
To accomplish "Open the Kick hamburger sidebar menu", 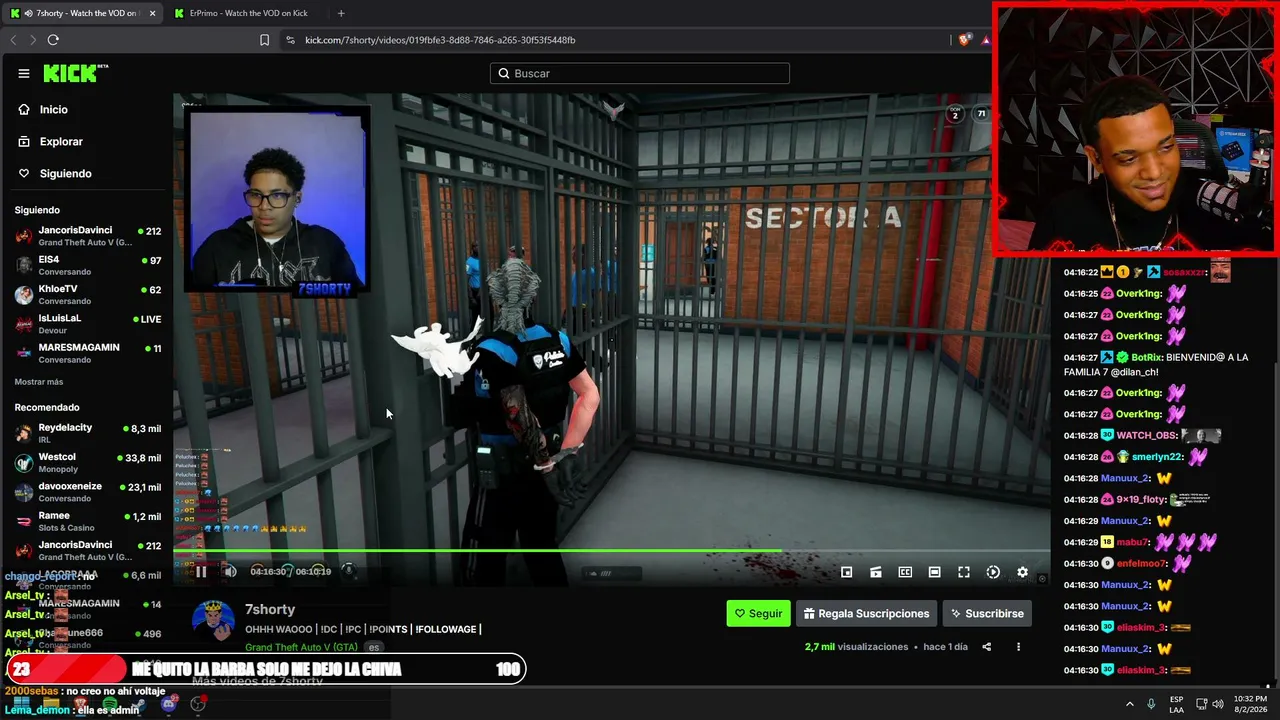I will [24, 73].
